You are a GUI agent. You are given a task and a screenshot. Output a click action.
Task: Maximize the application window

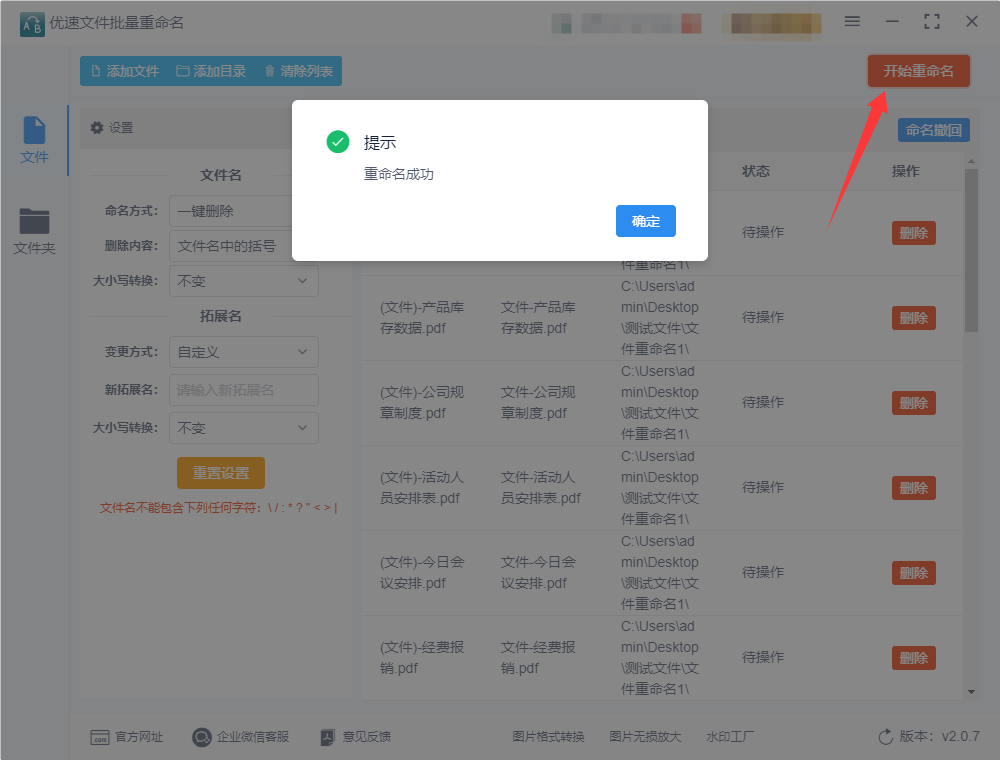[x=932, y=21]
